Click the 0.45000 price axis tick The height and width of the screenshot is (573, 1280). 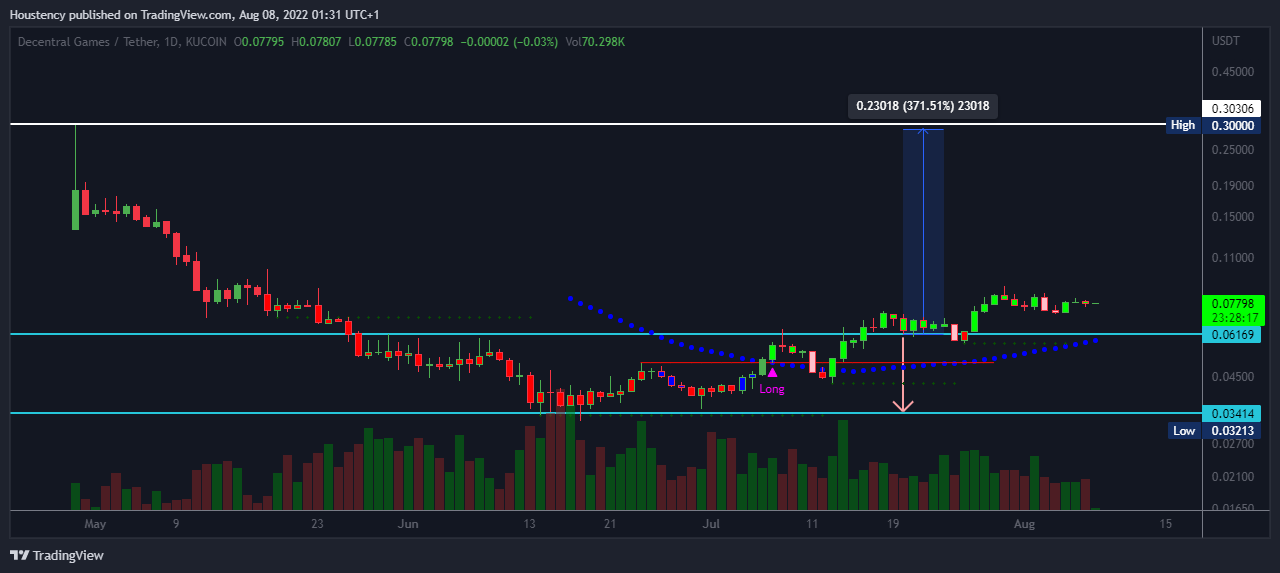pyautogui.click(x=1232, y=72)
